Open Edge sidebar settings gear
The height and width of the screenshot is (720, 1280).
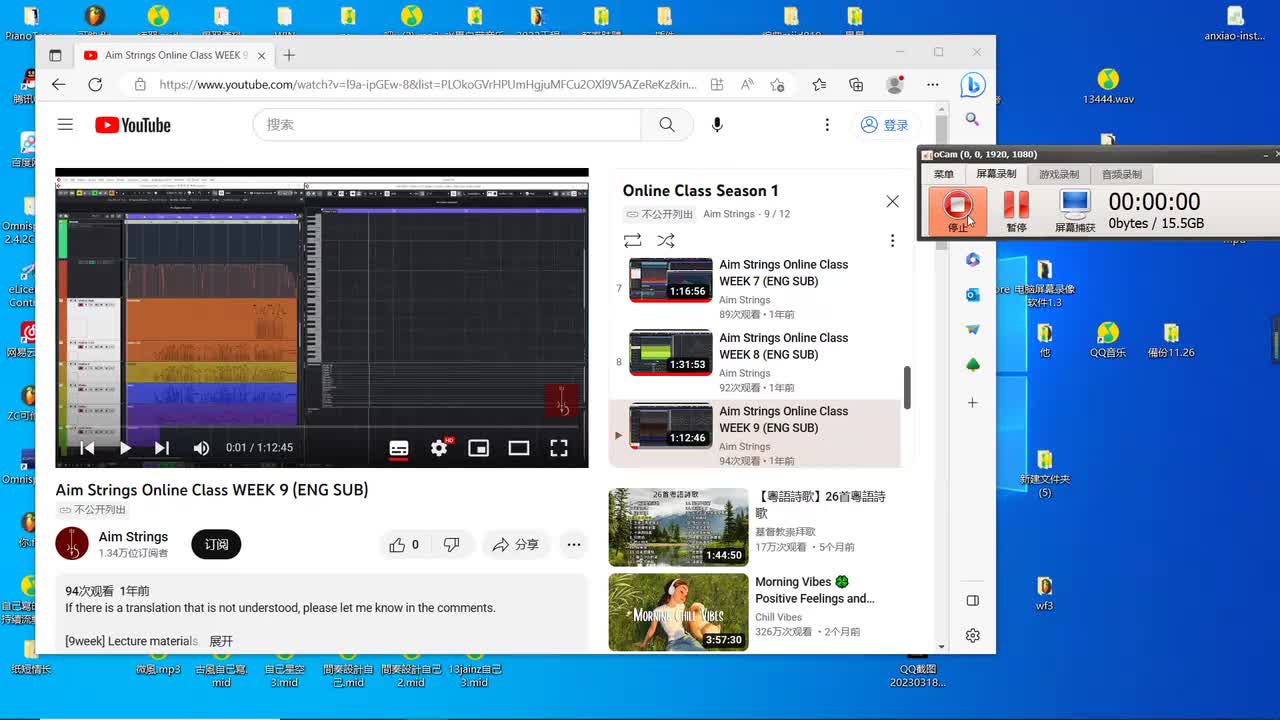point(972,635)
